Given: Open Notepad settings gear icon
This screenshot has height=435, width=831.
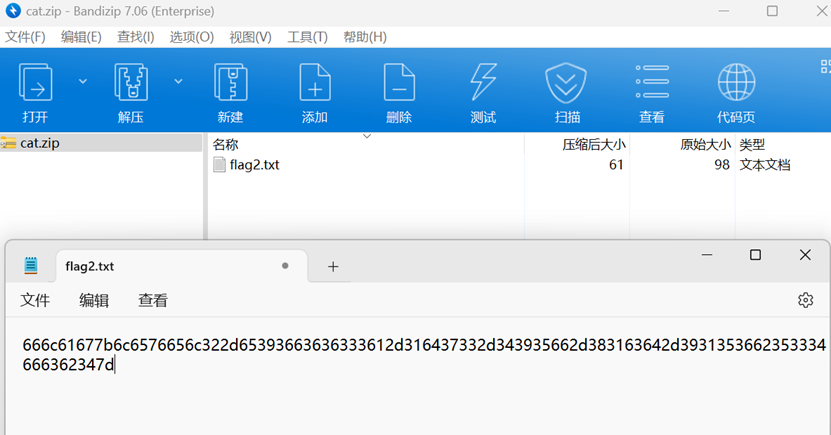Looking at the screenshot, I should [x=805, y=300].
